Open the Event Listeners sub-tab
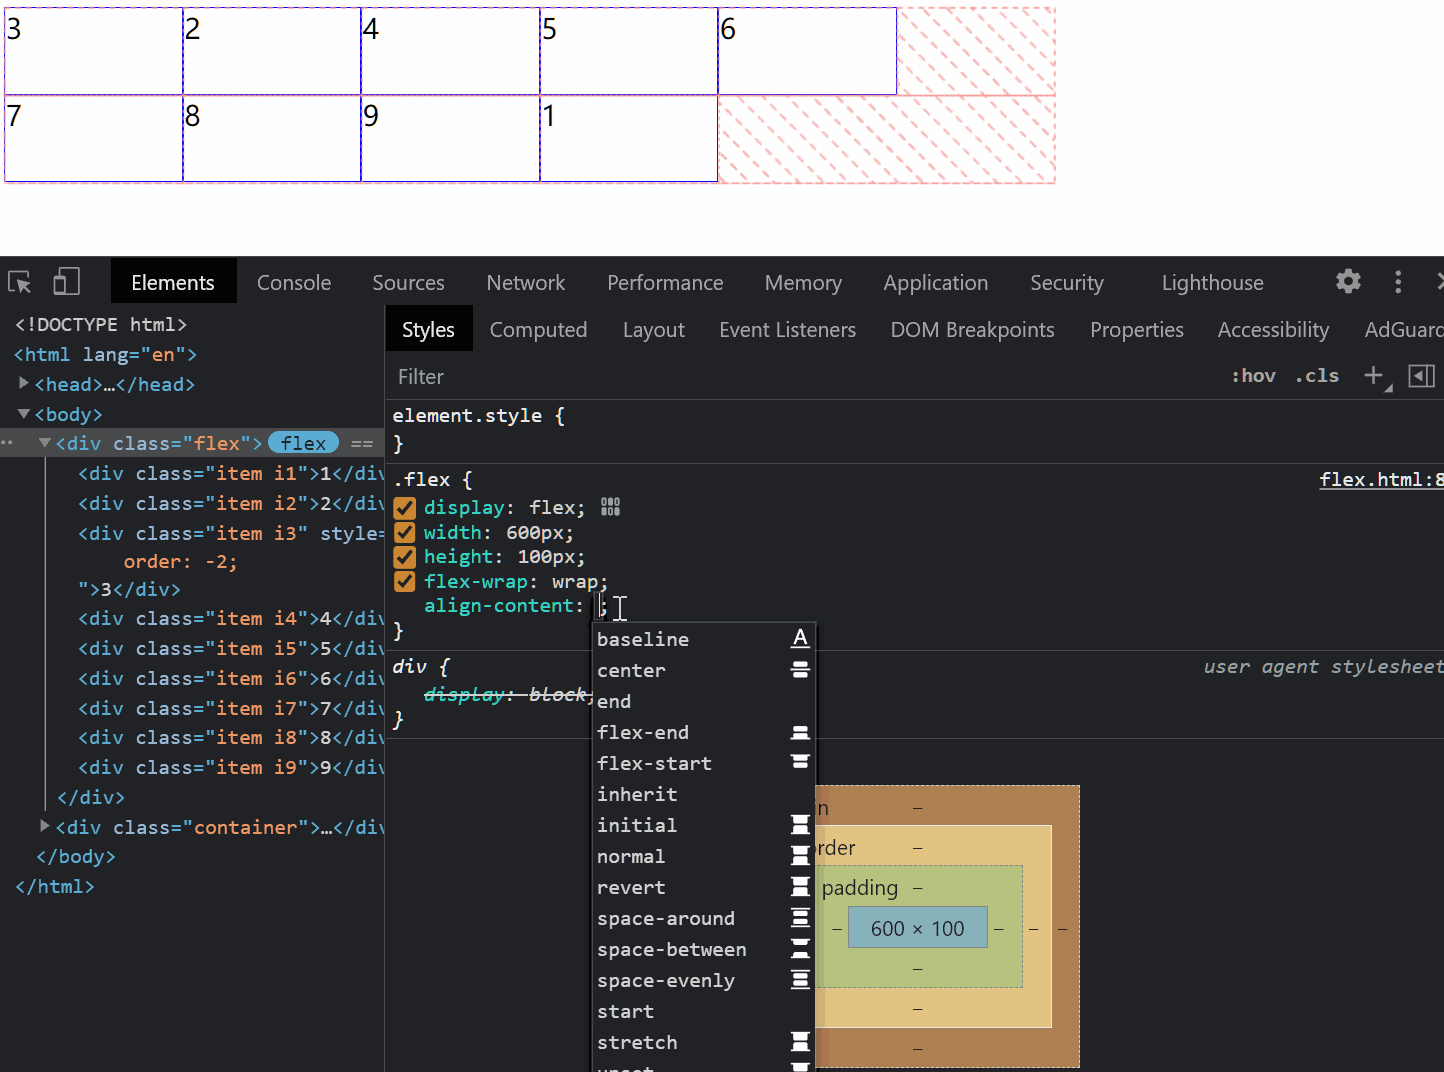 click(788, 330)
